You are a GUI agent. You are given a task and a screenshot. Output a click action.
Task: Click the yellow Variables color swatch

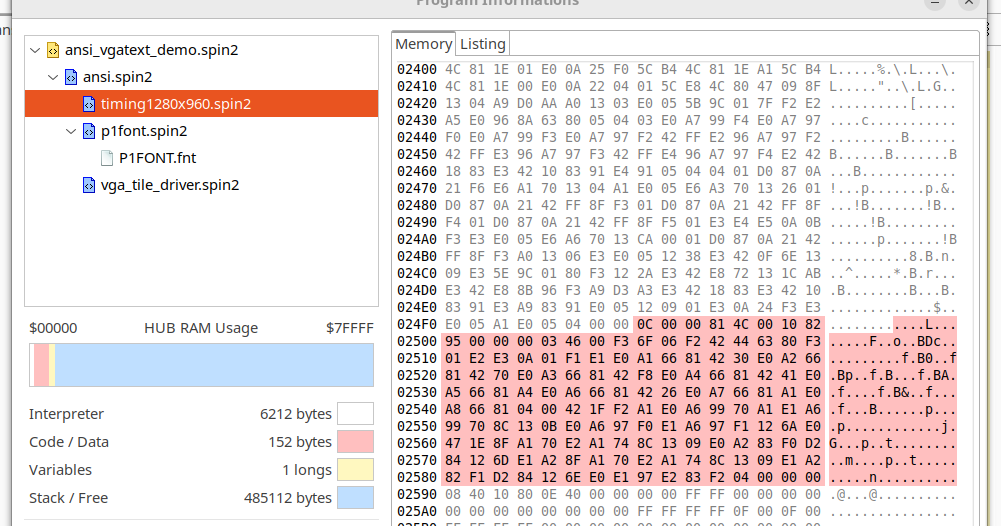pos(356,470)
